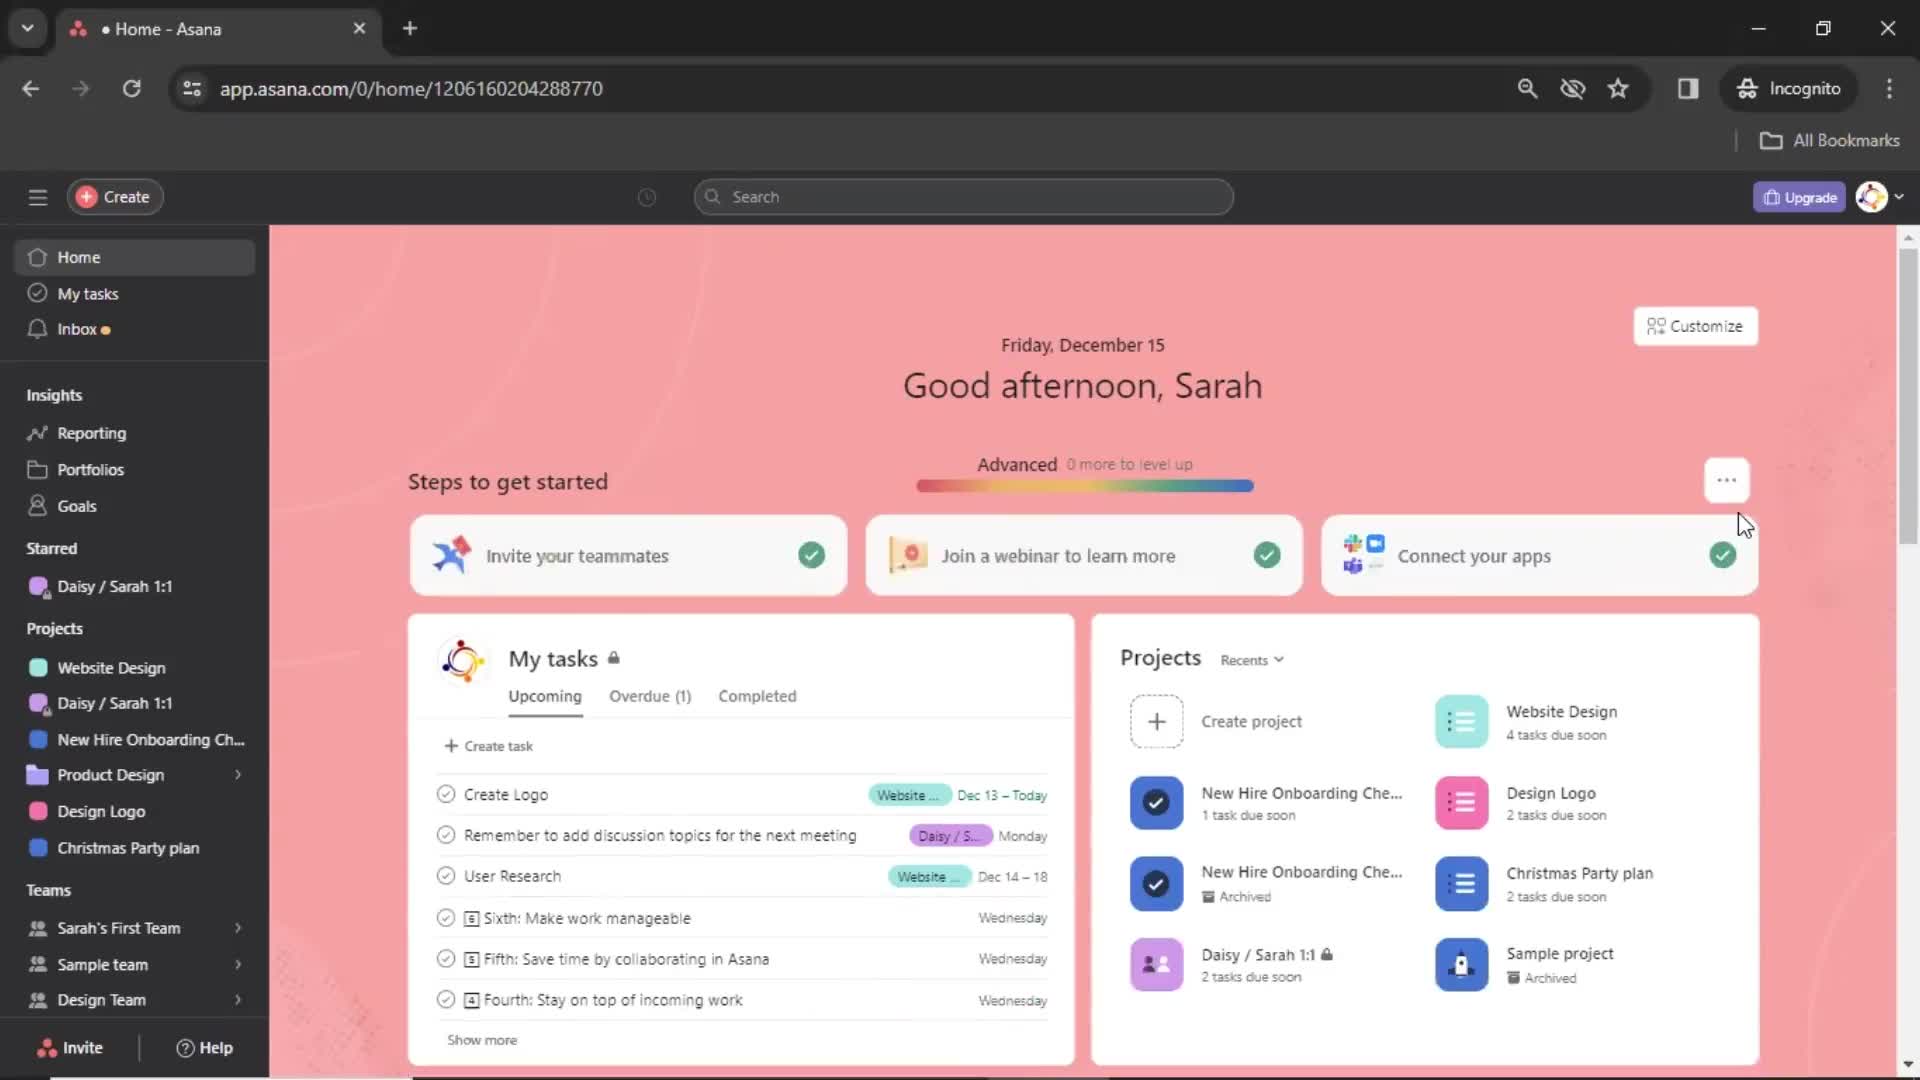This screenshot has height=1080, width=1920.
Task: Click the Join a webinar checkmark
Action: pos(1267,555)
